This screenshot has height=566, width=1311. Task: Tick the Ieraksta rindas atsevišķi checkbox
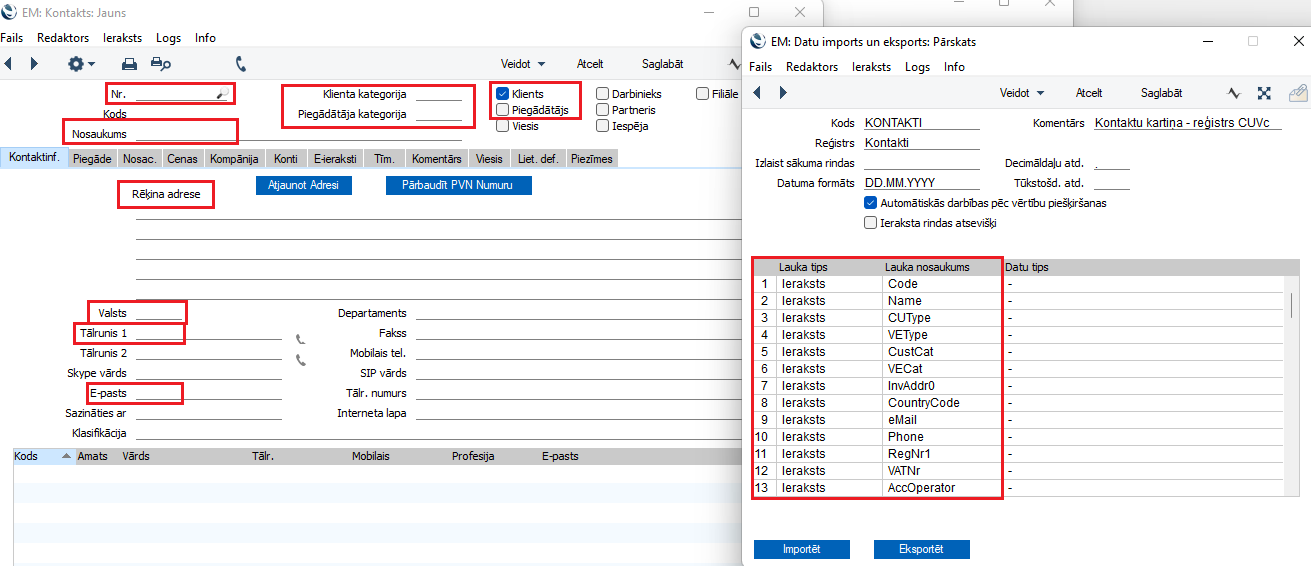click(870, 223)
